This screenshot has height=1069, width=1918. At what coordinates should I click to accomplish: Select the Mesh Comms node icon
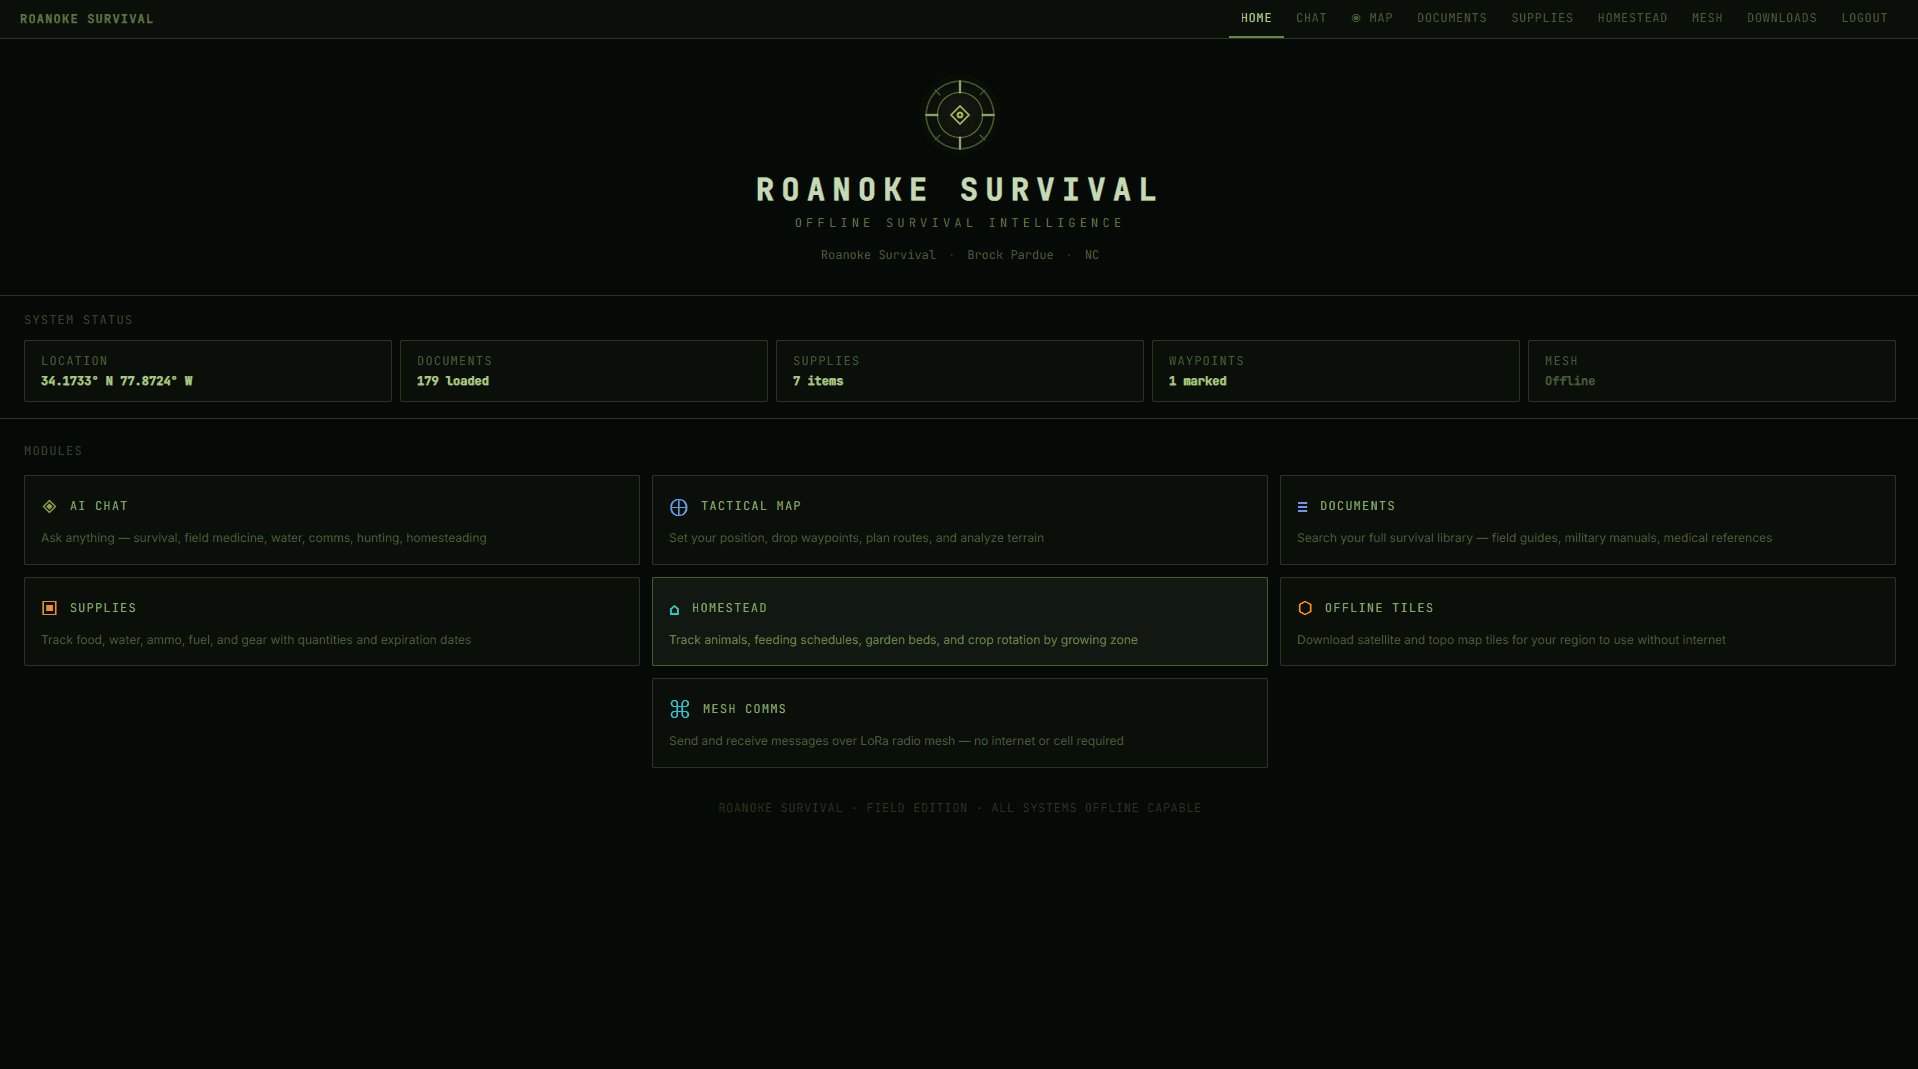coord(680,709)
